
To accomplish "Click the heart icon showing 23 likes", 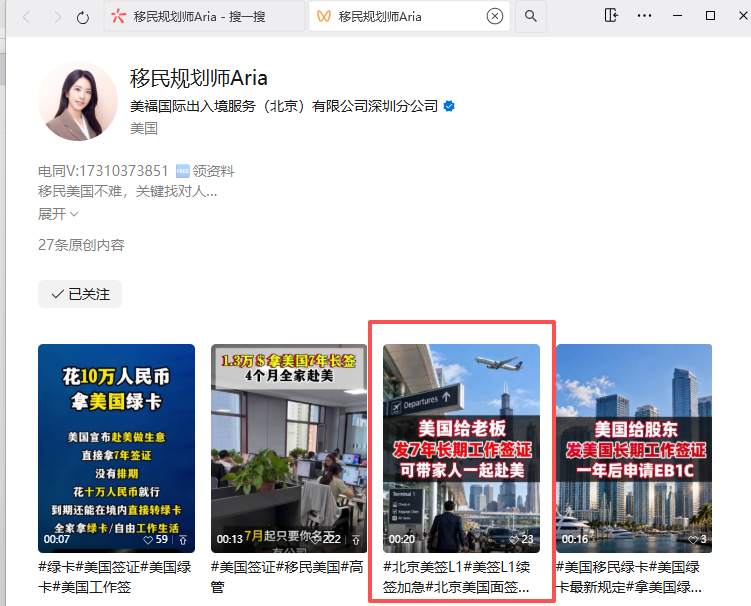I will point(514,540).
